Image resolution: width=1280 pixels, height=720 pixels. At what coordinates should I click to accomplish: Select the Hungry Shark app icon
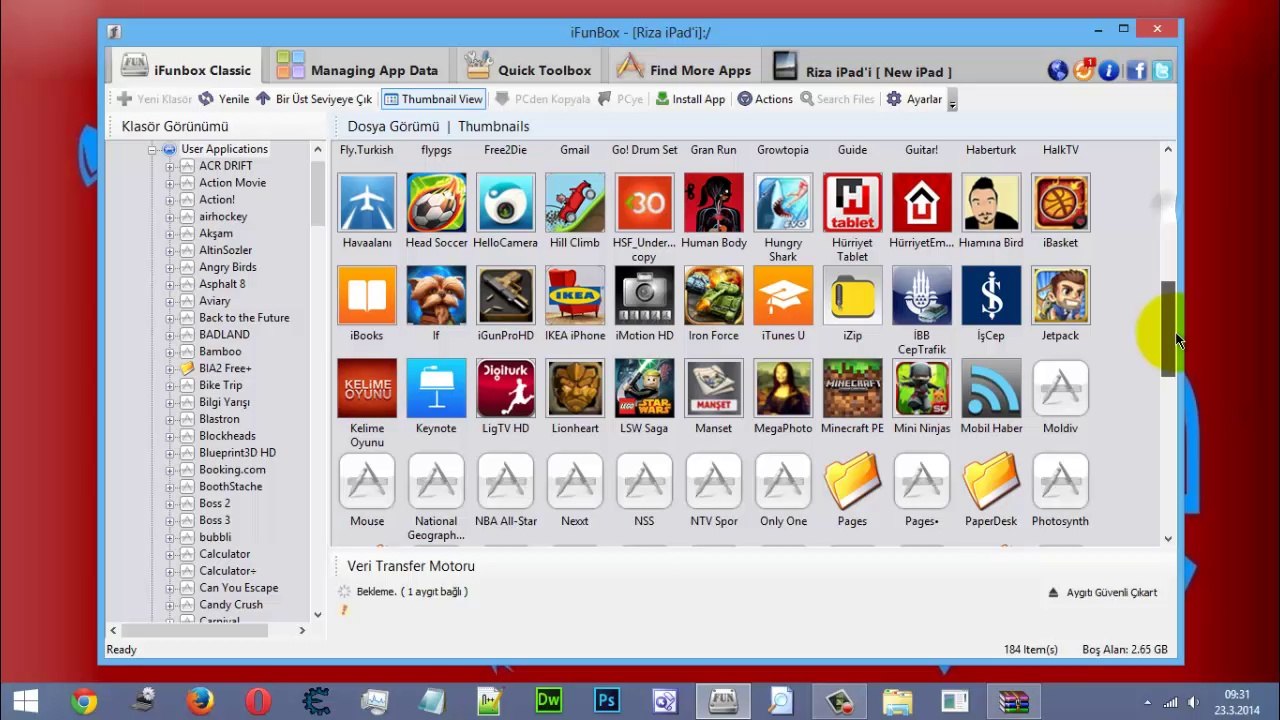[783, 203]
